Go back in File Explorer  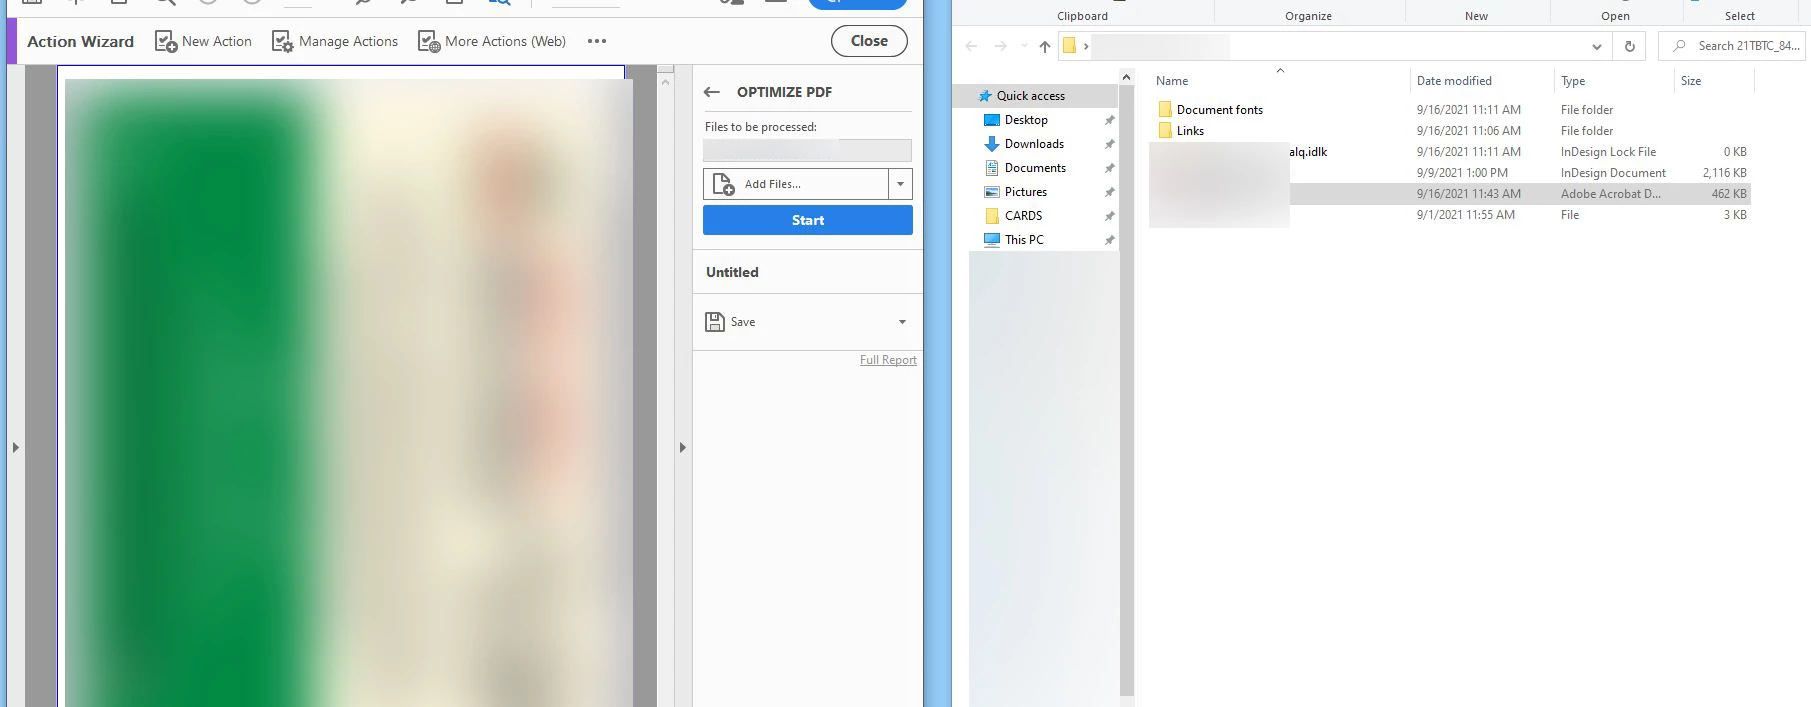pos(971,46)
